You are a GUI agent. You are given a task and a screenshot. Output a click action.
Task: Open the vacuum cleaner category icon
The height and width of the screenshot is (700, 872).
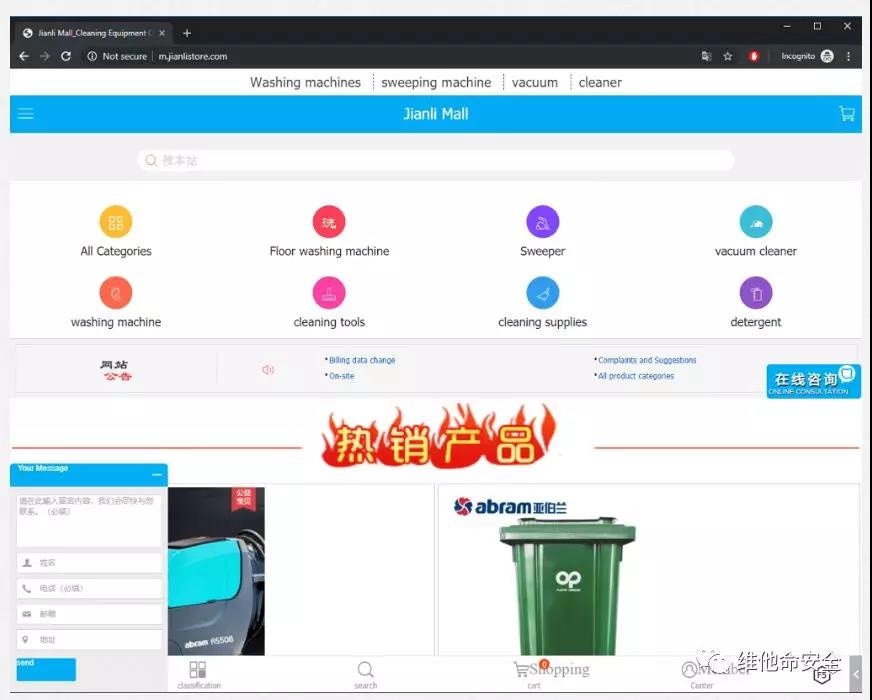coord(755,222)
